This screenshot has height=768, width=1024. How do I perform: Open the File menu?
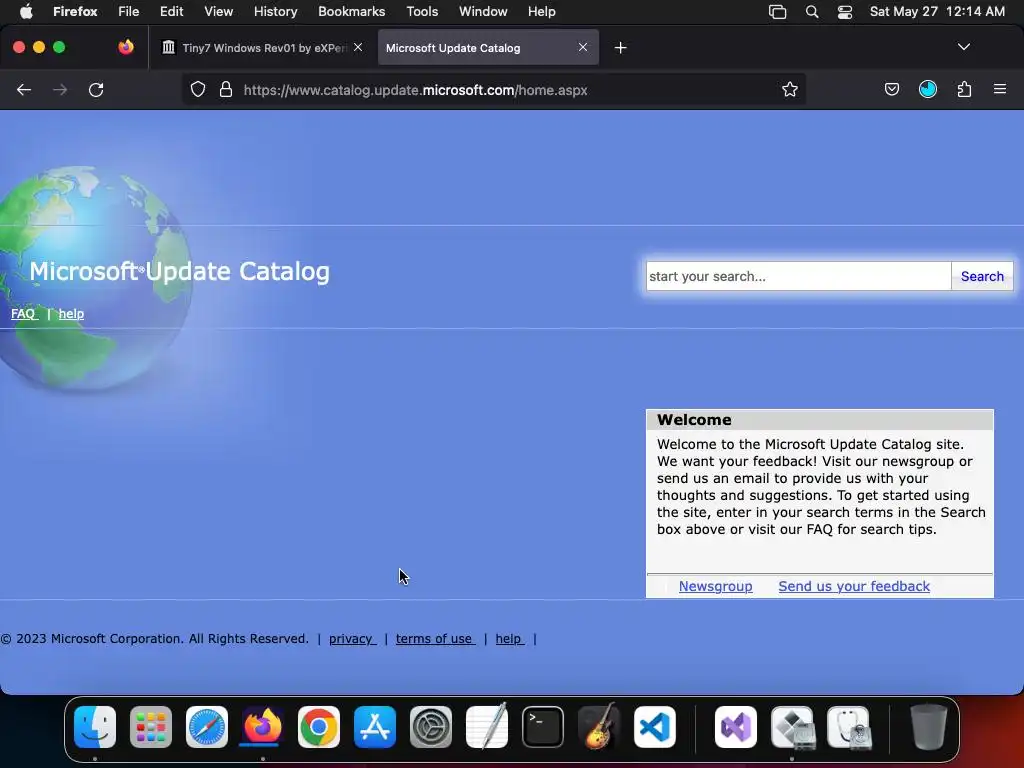click(129, 12)
